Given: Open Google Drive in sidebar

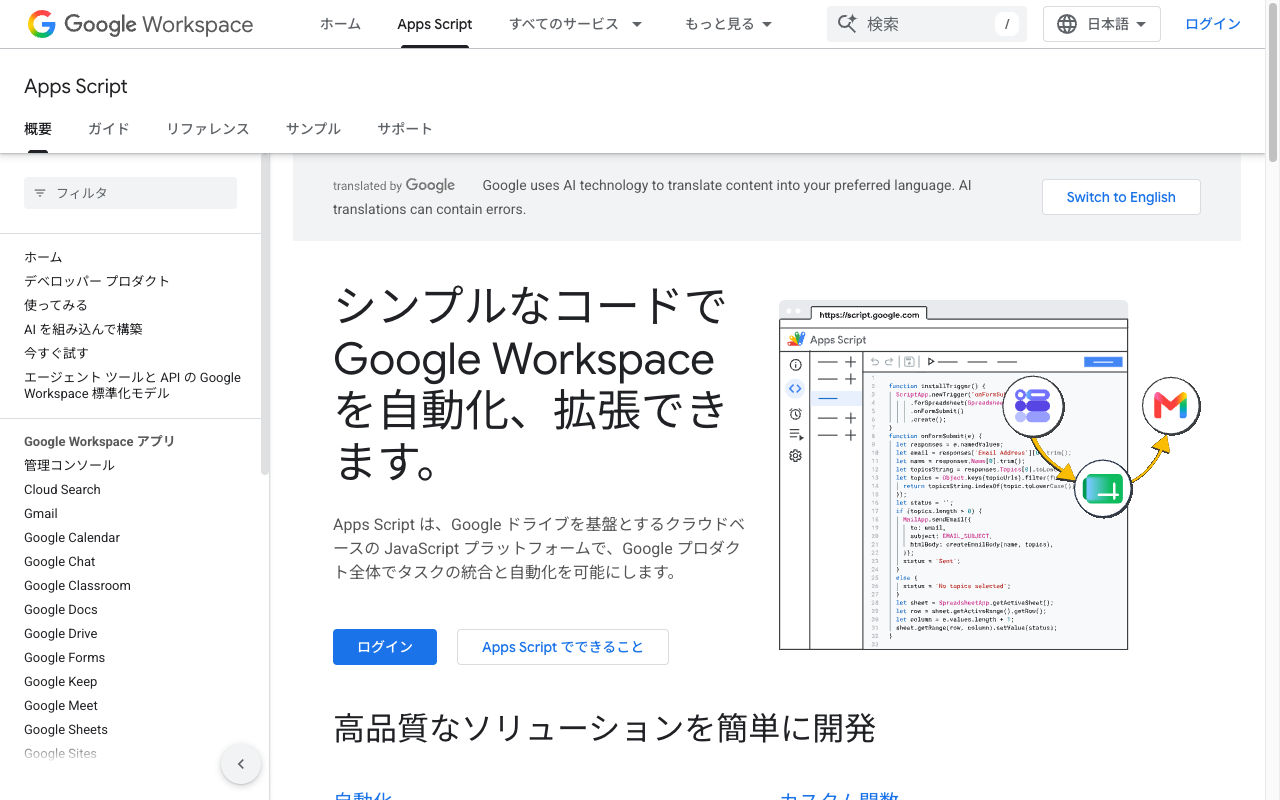Looking at the screenshot, I should [61, 633].
